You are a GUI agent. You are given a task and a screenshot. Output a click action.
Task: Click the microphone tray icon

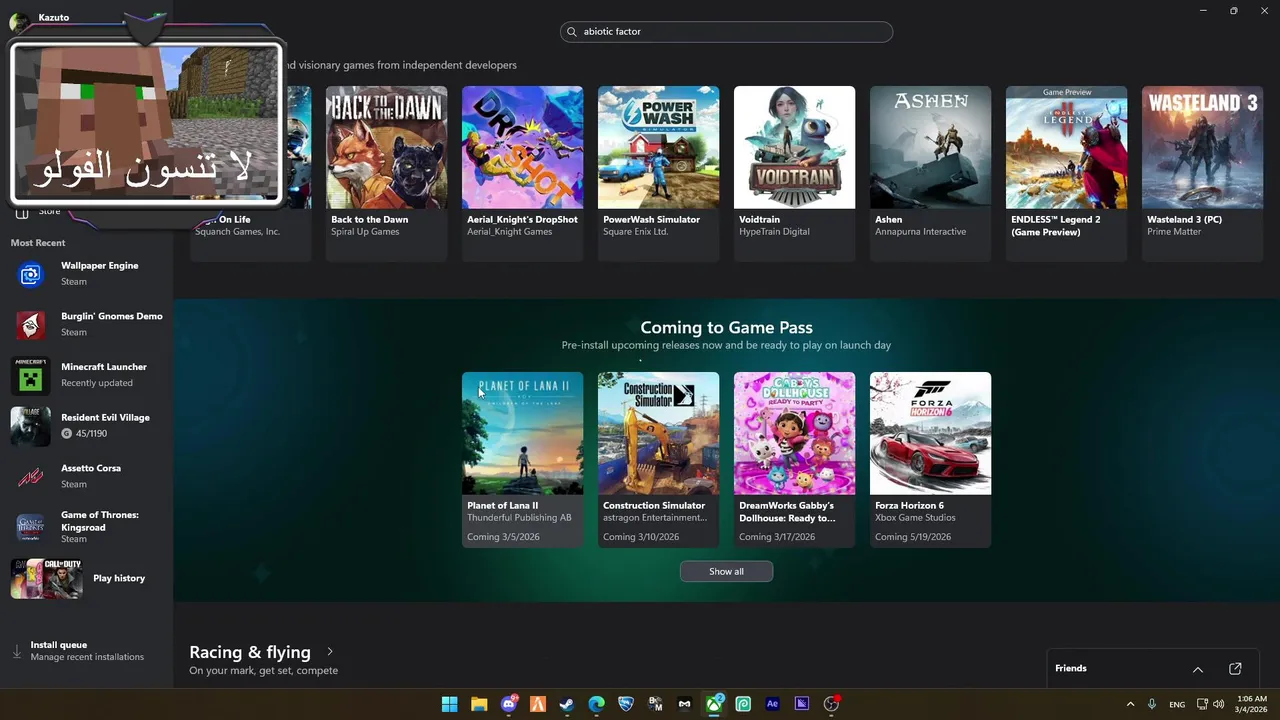pyautogui.click(x=1152, y=704)
